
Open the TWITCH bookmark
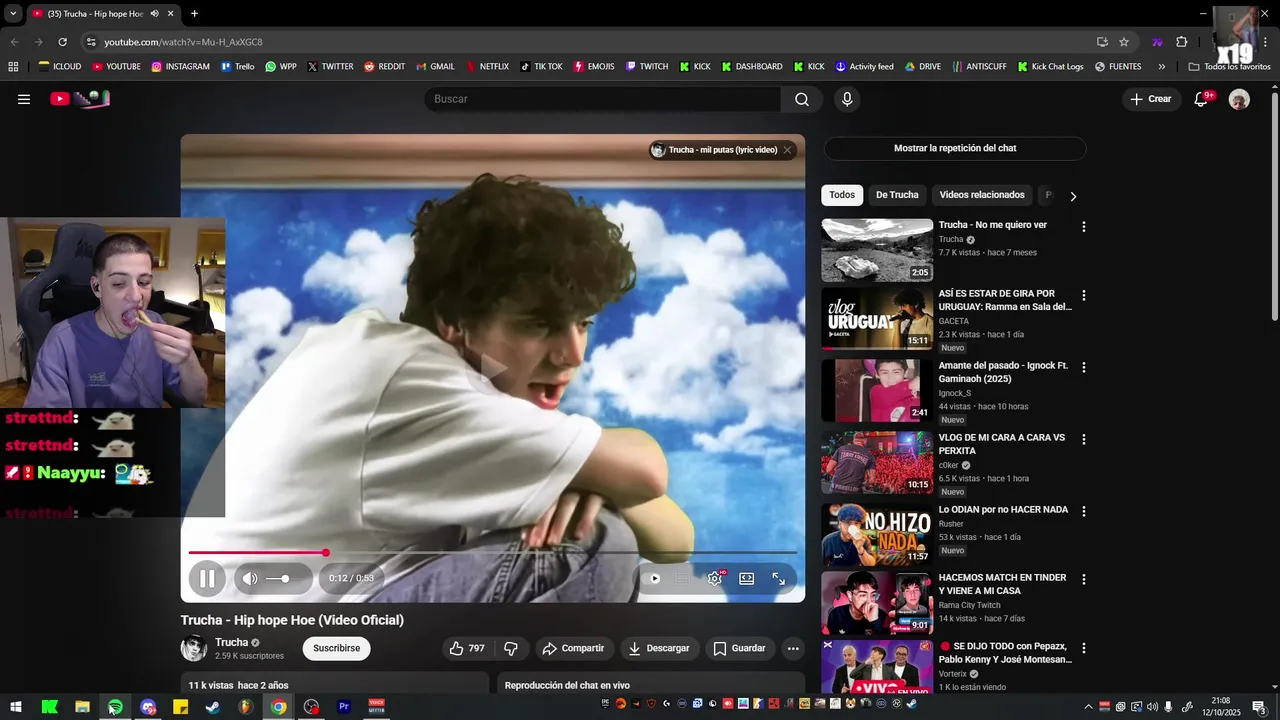647,67
